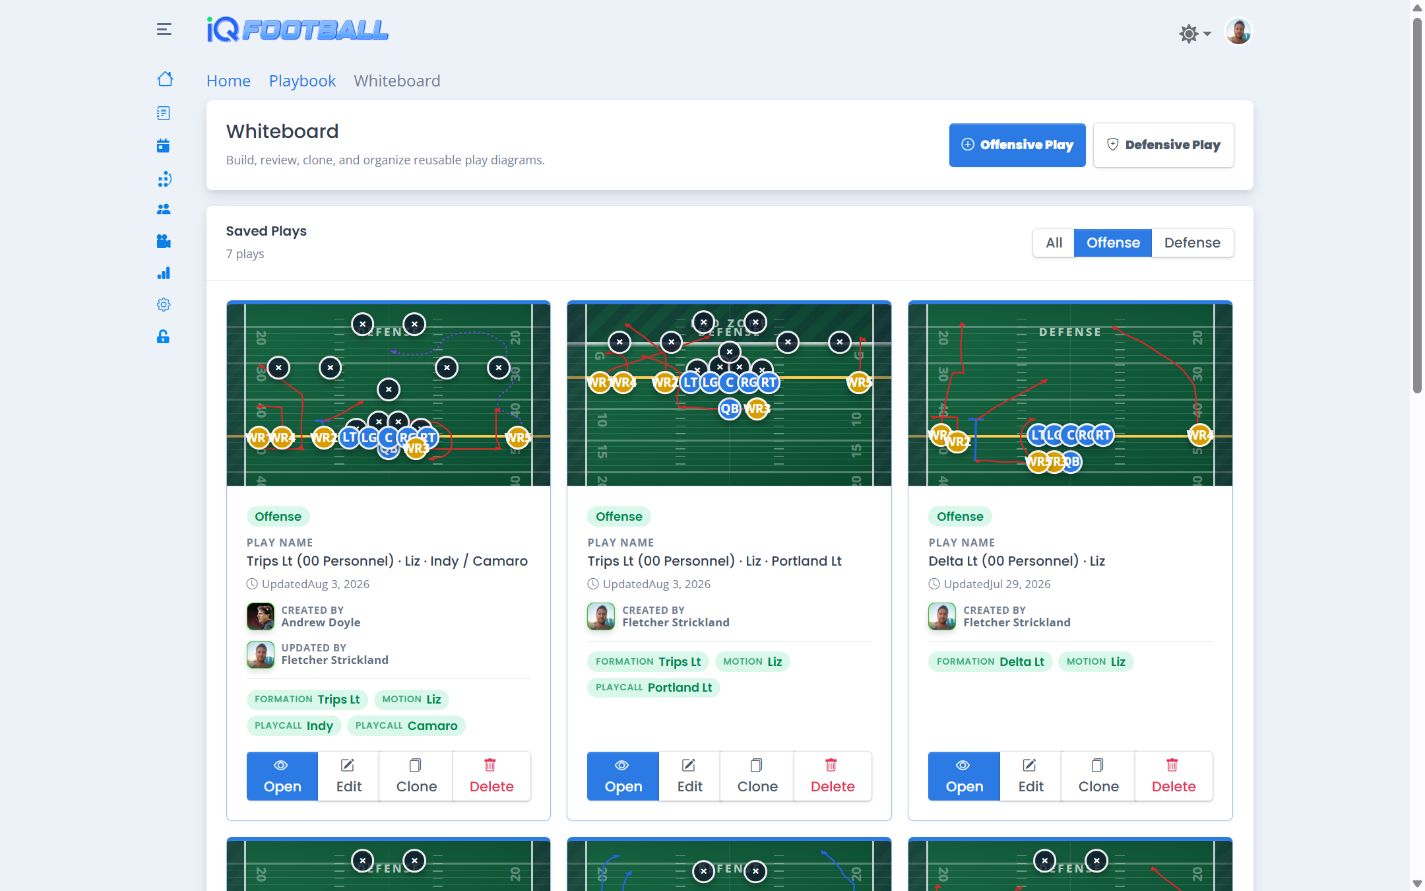Click the Offense badge on Indy / Camaro card
This screenshot has height=891, width=1425.
pyautogui.click(x=278, y=517)
